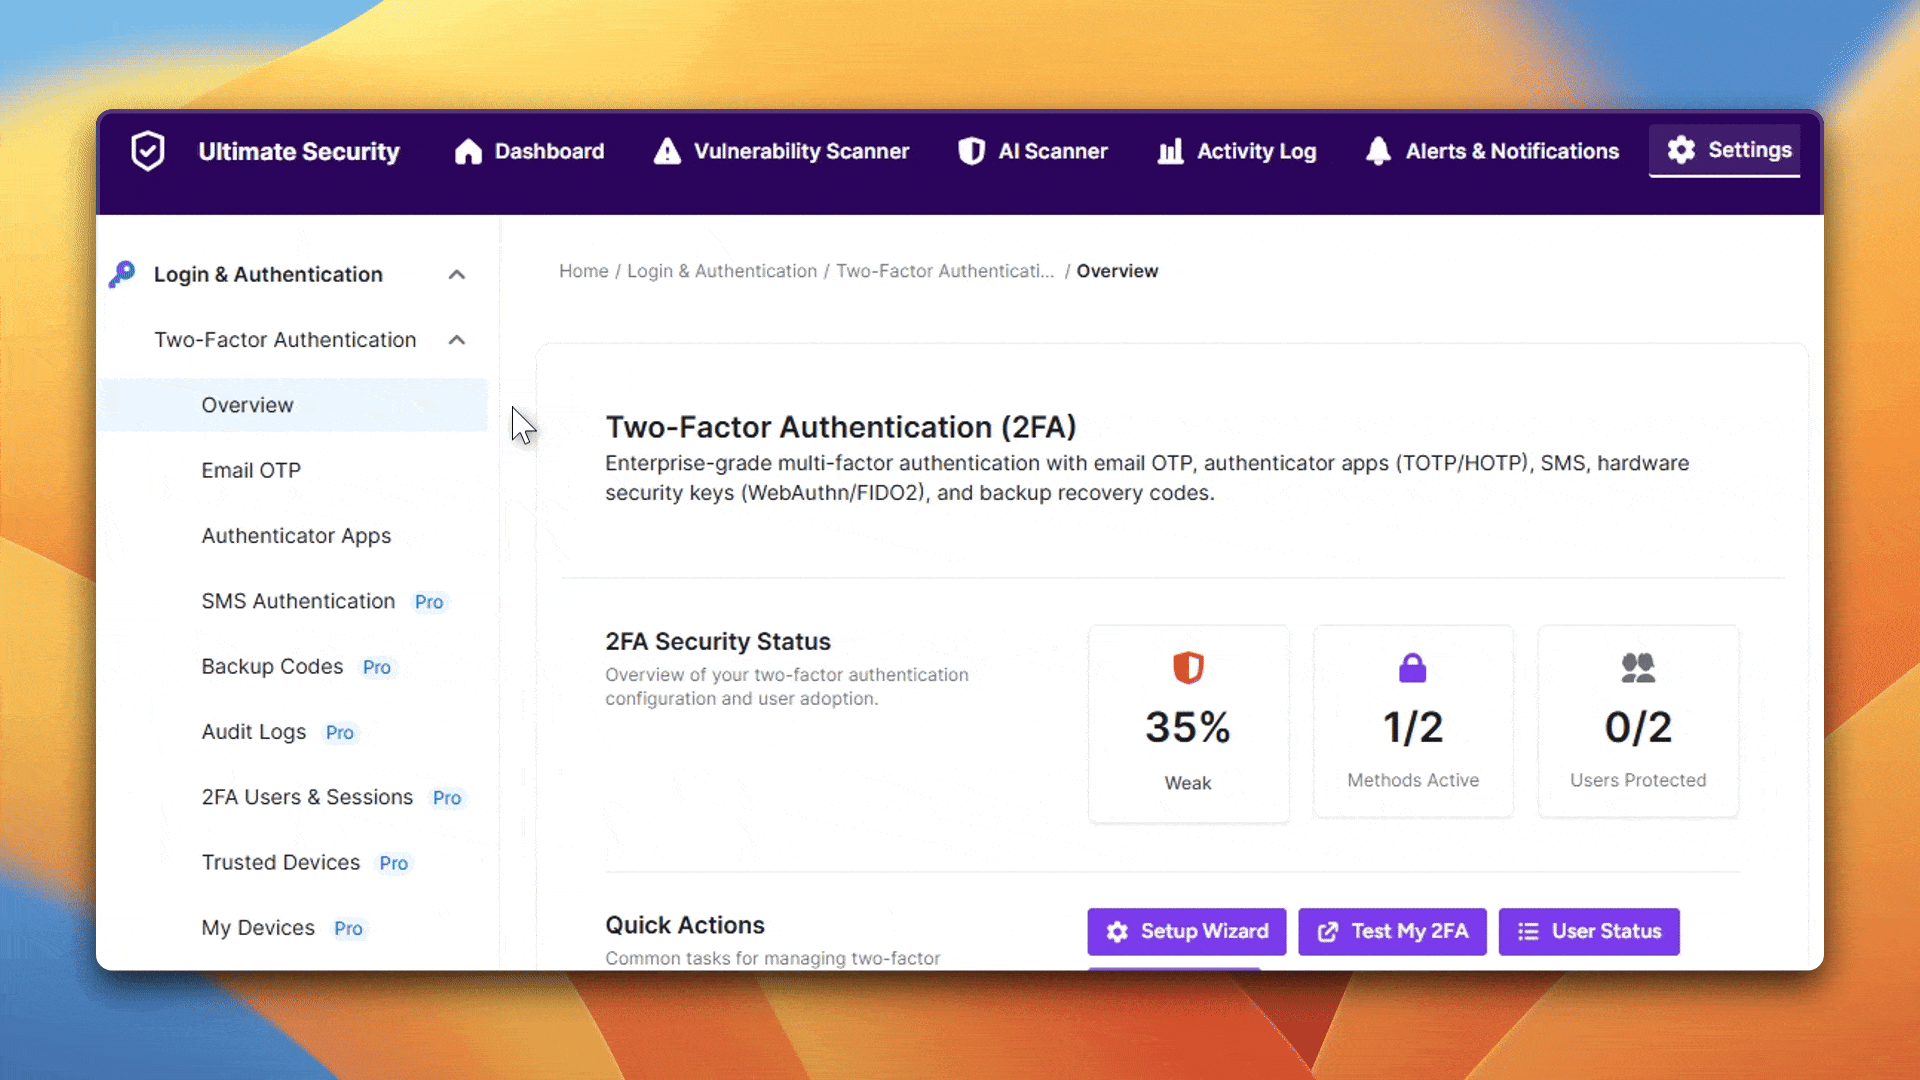Collapse the Two-Factor Authentication submenu chevron
Viewport: 1920px width, 1080px height.
click(x=457, y=340)
